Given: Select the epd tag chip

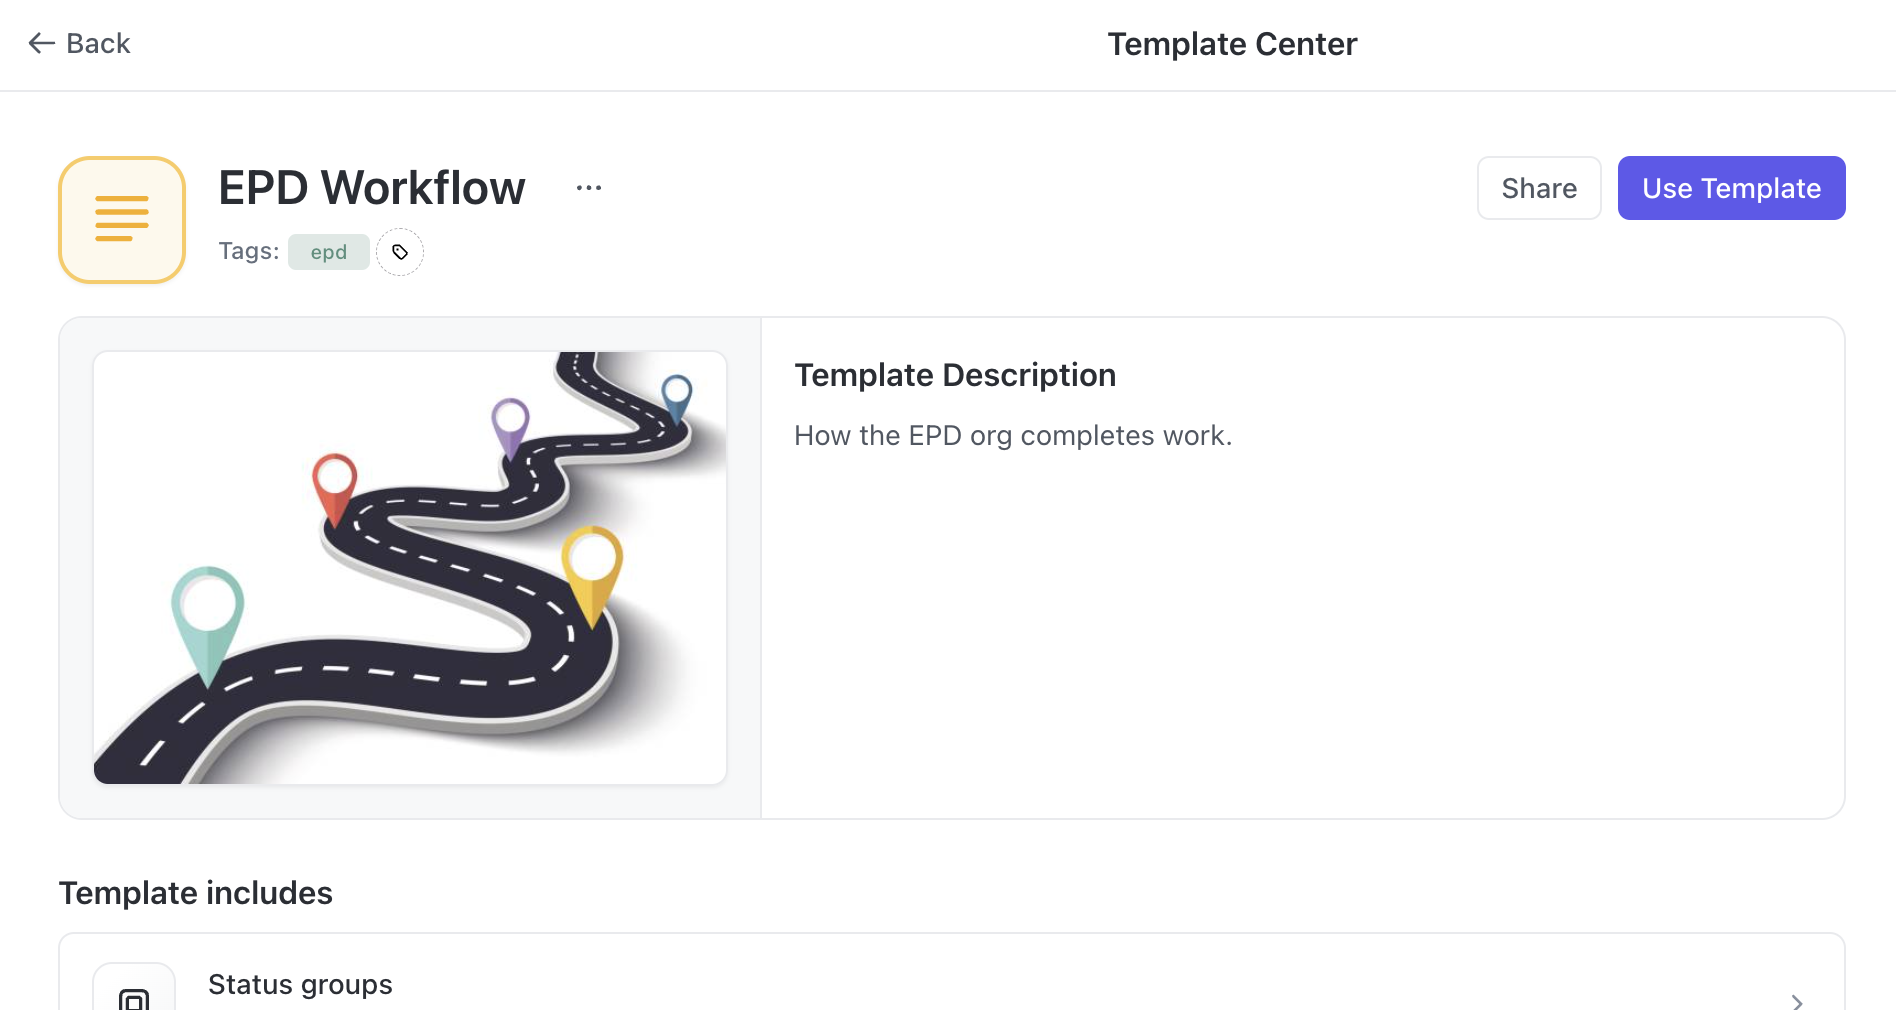Looking at the screenshot, I should click(328, 252).
